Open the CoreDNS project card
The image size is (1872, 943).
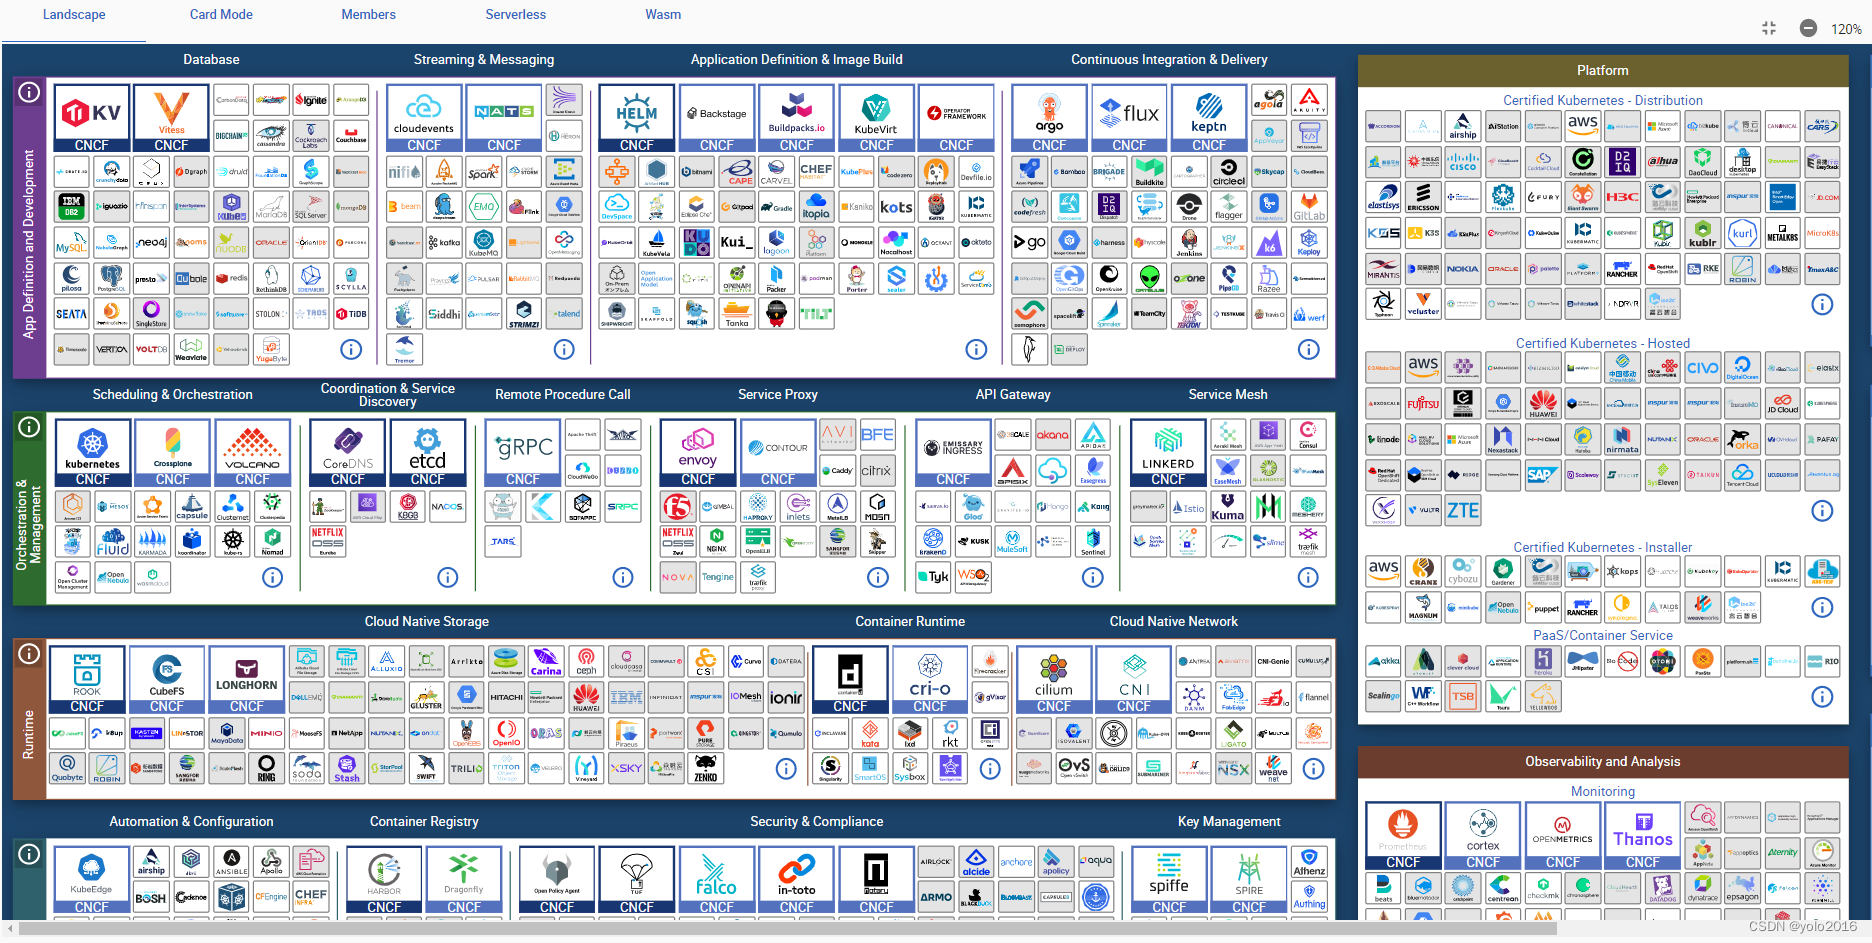[348, 453]
